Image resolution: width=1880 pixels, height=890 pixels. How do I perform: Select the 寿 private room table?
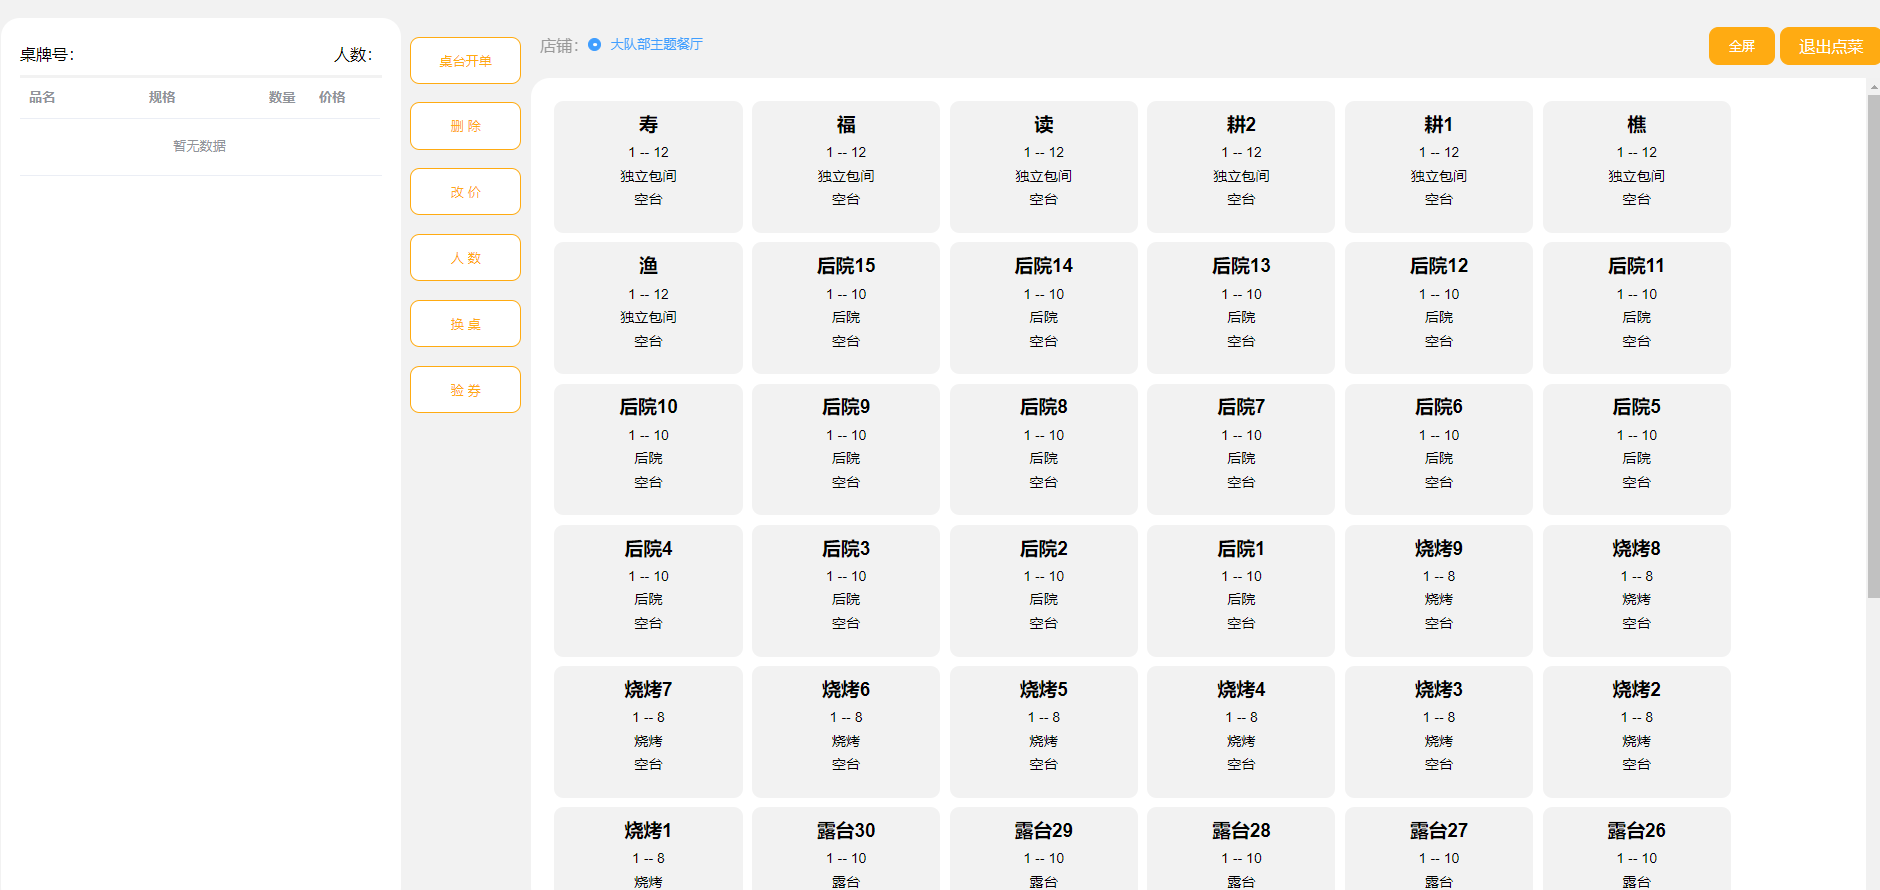[x=648, y=166]
